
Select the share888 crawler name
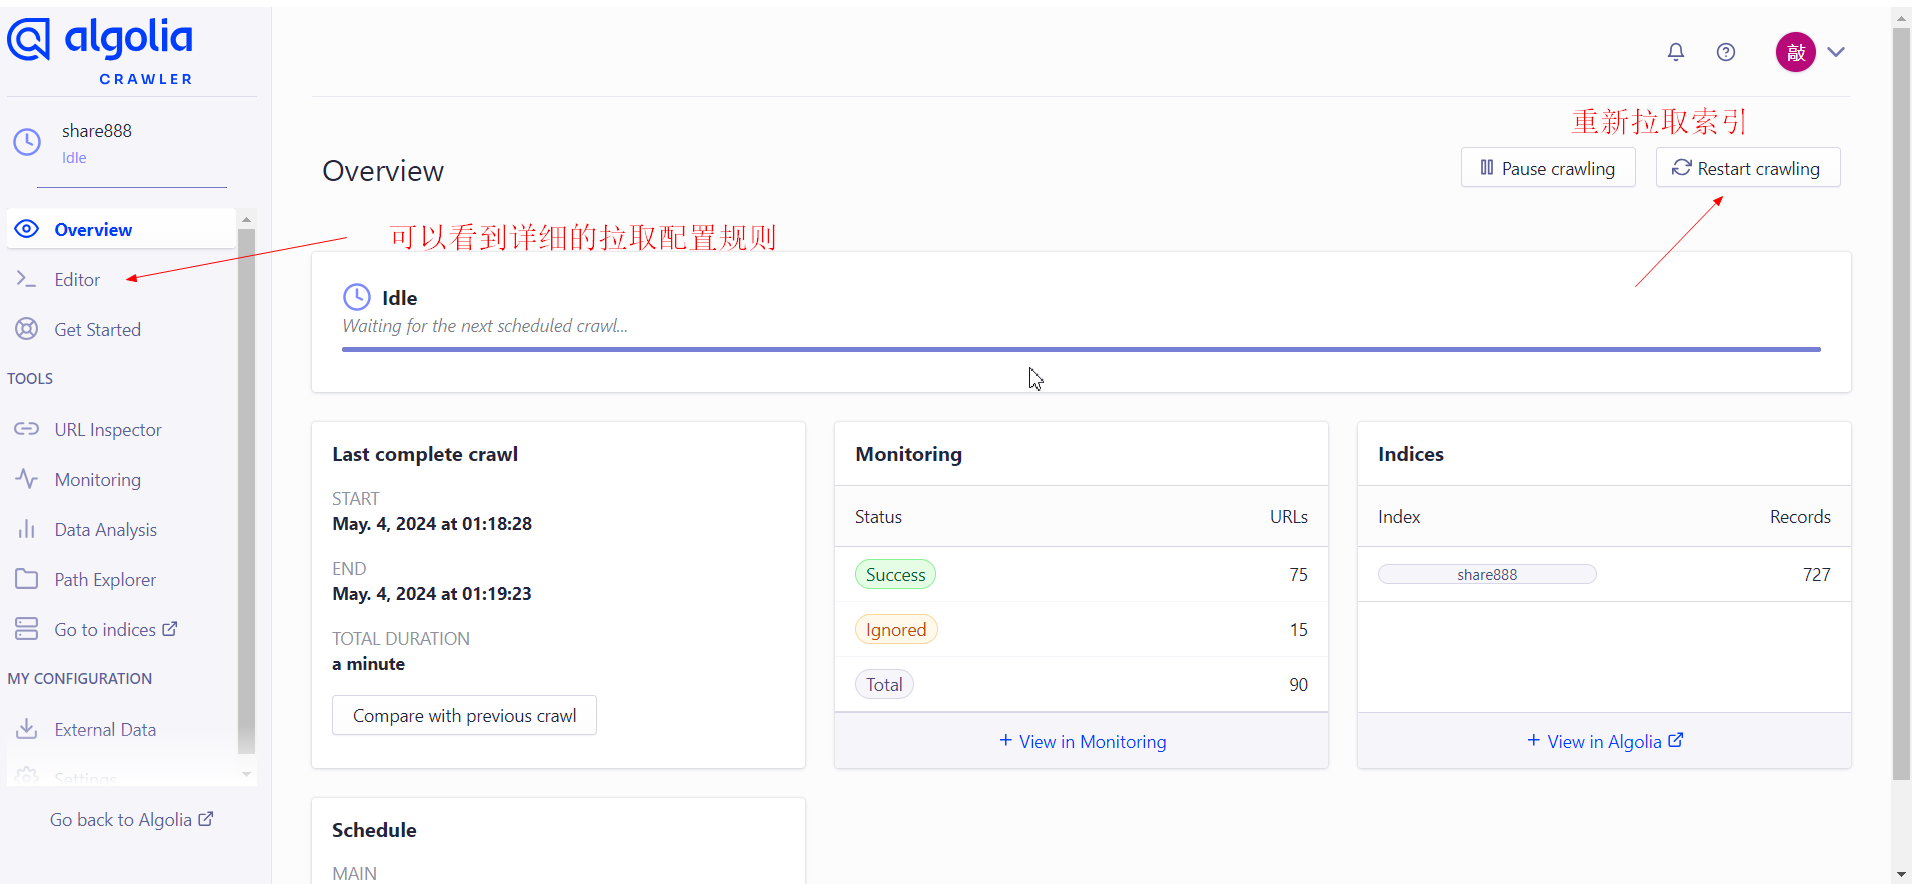click(97, 131)
